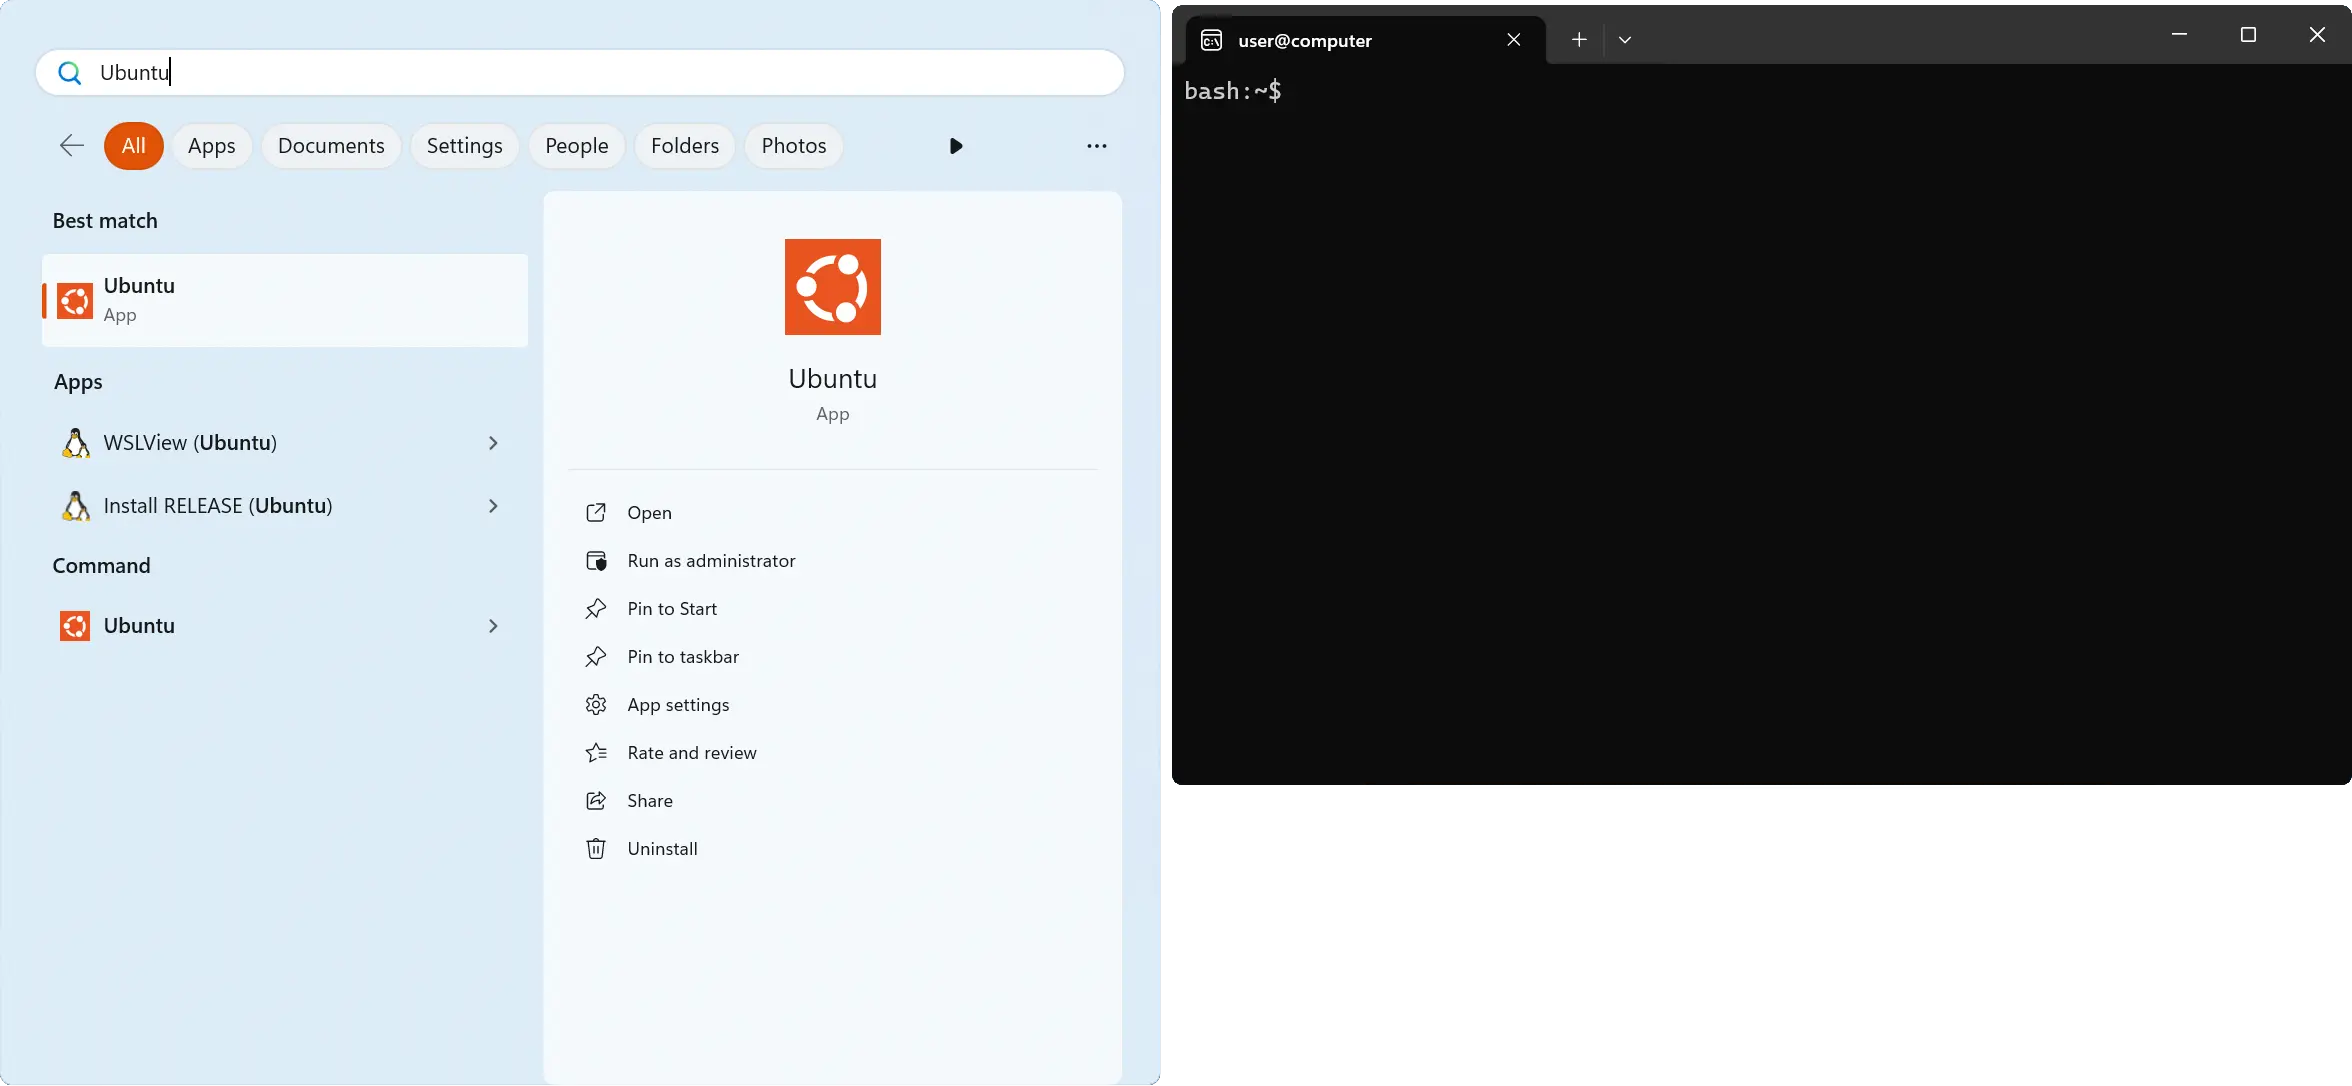Viewport: 2352px width, 1086px height.
Task: Click the Pin to taskbar pin icon
Action: point(596,657)
